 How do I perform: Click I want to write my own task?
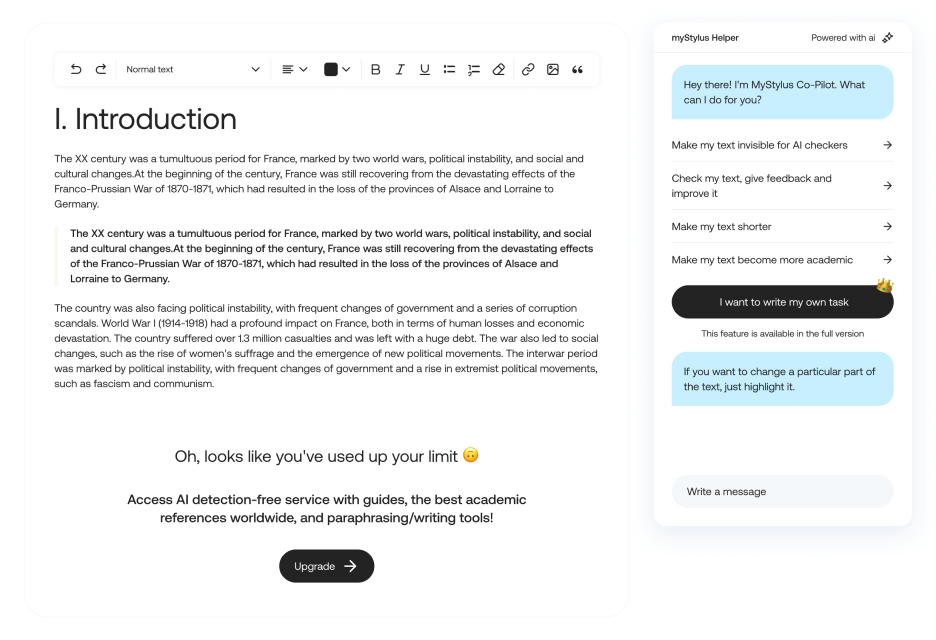[x=782, y=302]
